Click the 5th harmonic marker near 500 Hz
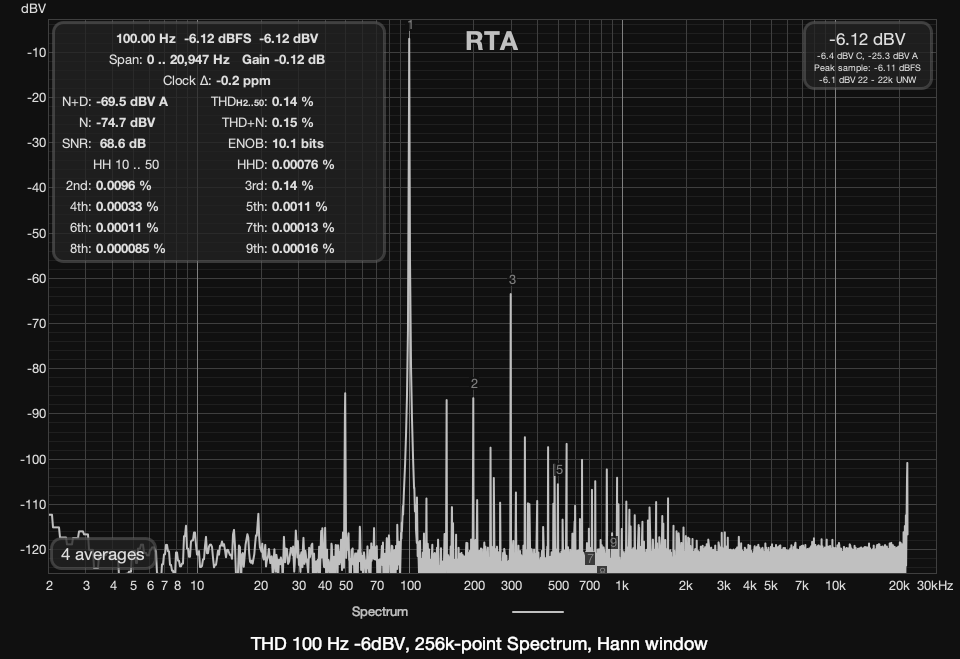 [559, 470]
